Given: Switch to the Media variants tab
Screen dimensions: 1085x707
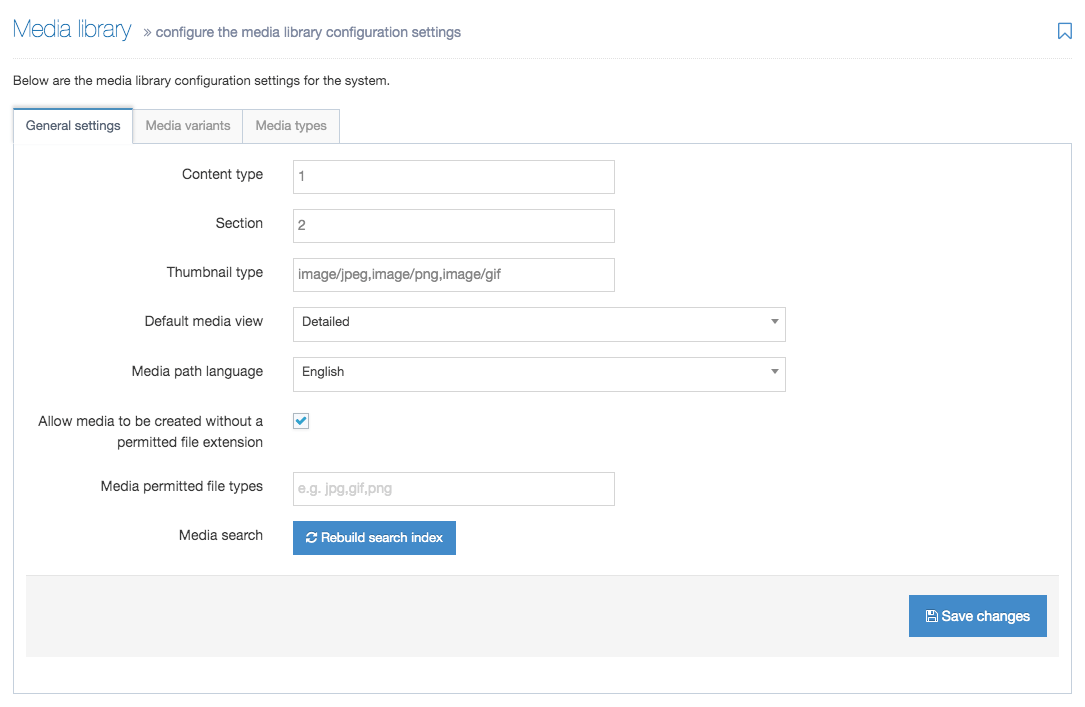Looking at the screenshot, I should tap(188, 126).
